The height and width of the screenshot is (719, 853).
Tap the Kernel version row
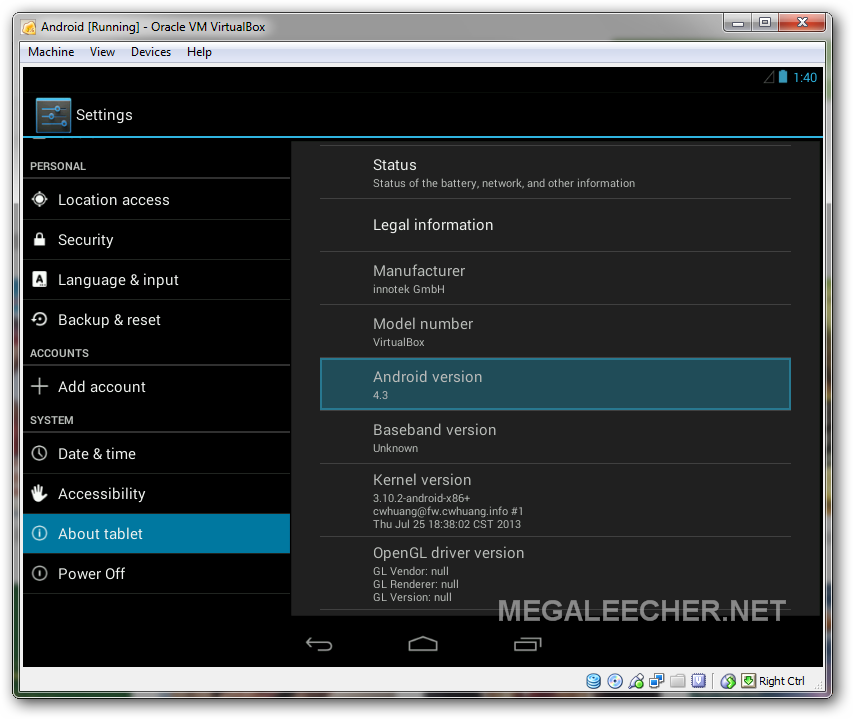tap(555, 500)
